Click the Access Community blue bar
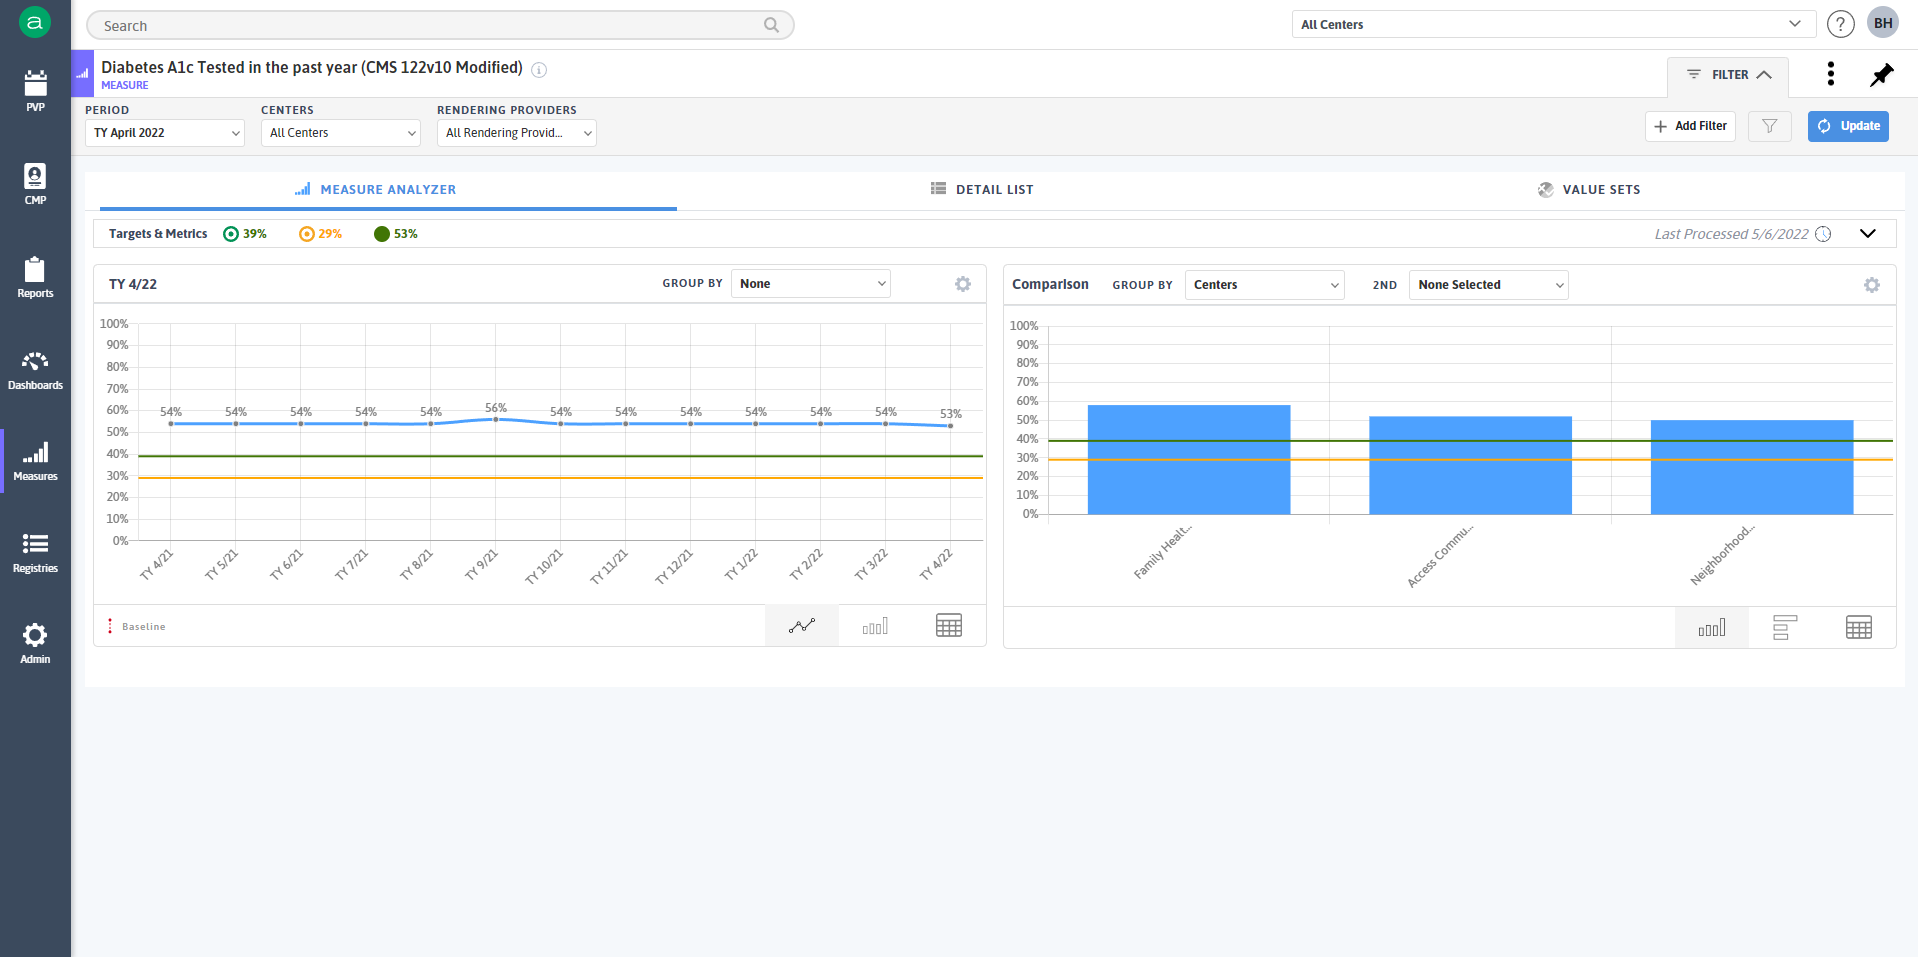The height and width of the screenshot is (961, 1918). 1470,466
